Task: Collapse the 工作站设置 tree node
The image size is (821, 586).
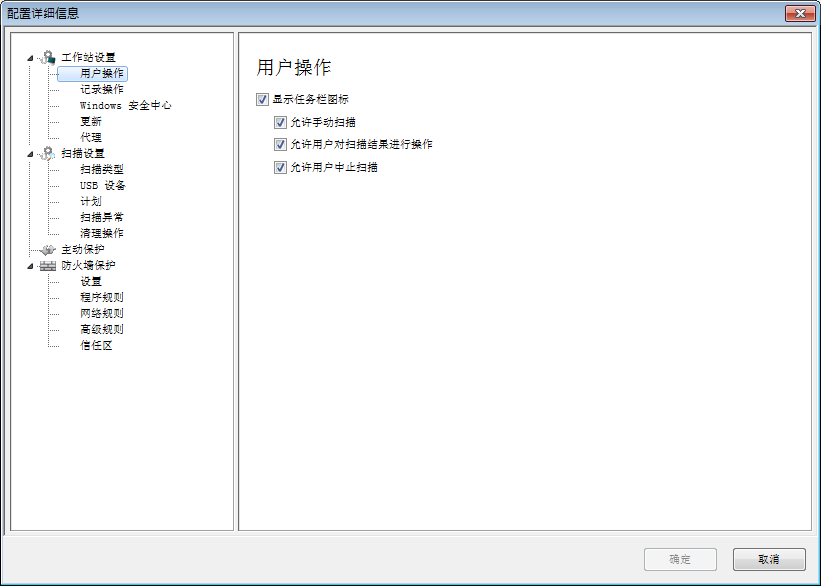Action: coord(30,58)
